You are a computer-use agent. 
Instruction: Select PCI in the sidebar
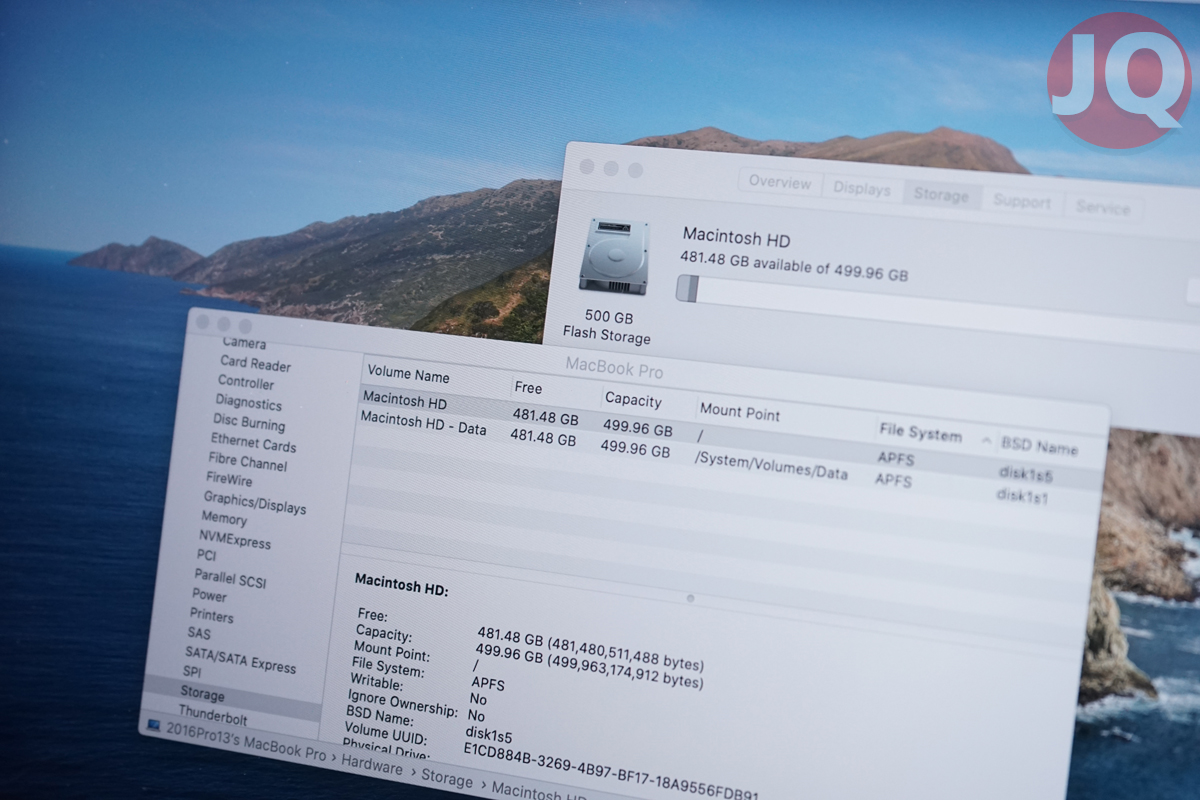pyautogui.click(x=206, y=555)
